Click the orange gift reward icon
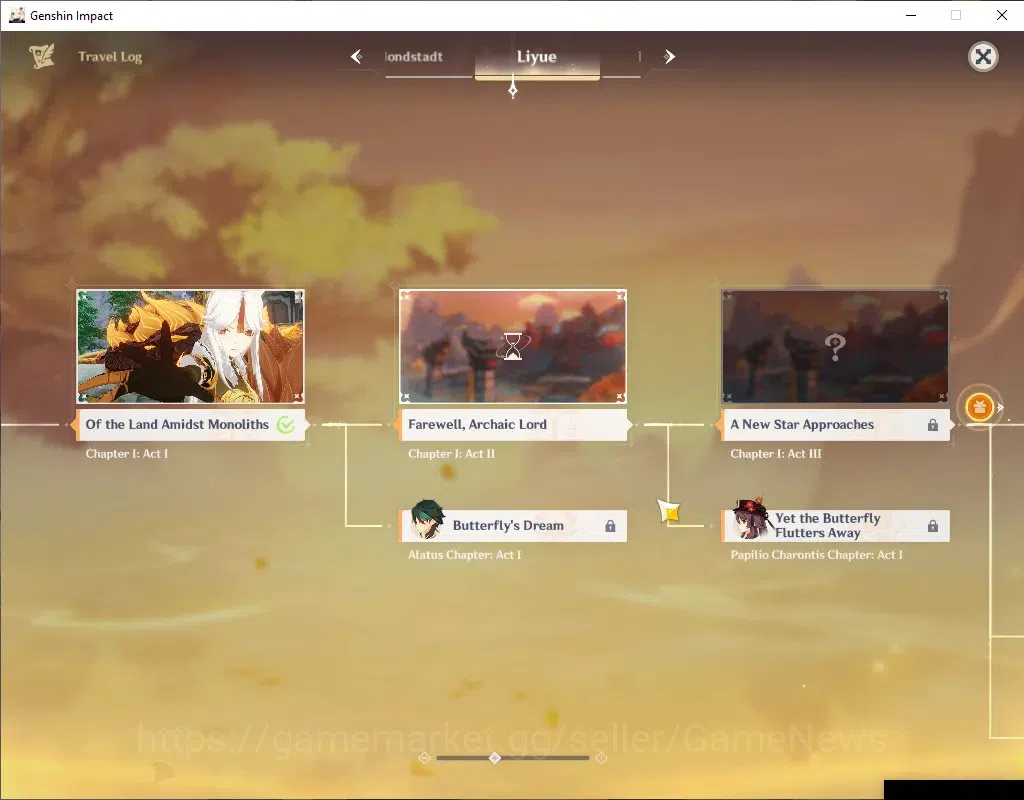This screenshot has width=1024, height=800. coord(979,408)
